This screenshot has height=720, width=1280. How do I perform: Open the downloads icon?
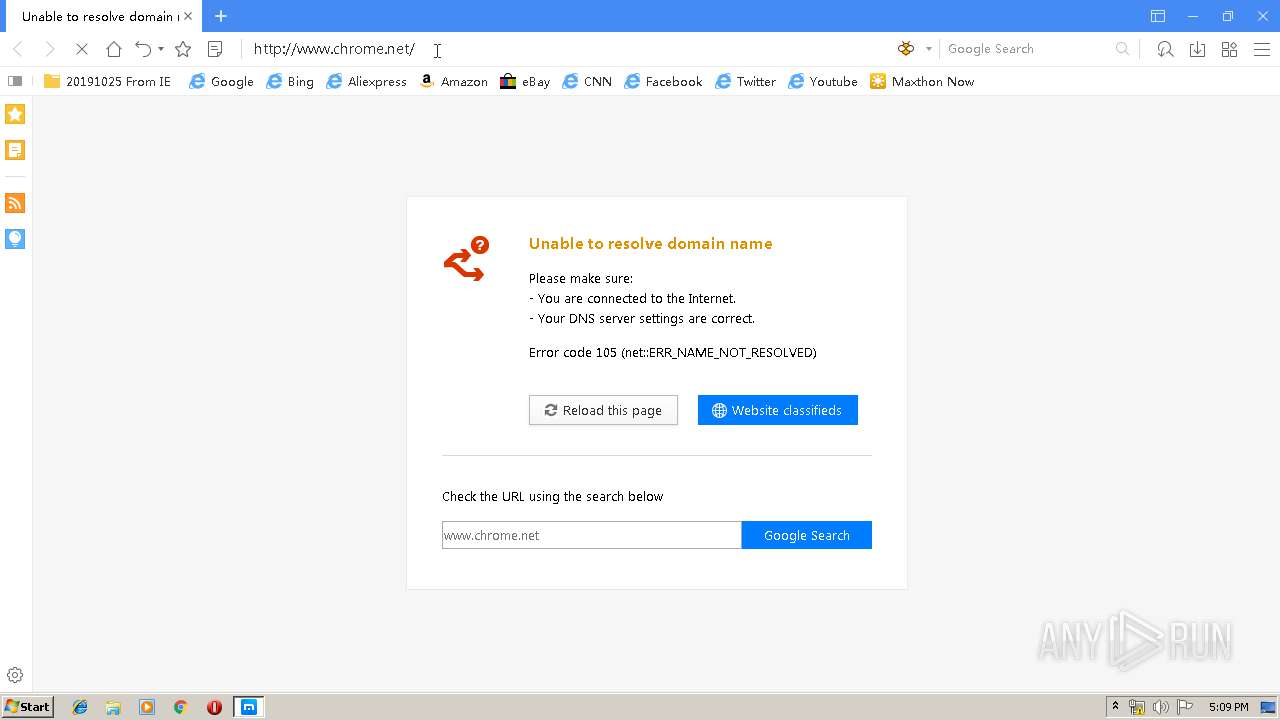point(1197,49)
